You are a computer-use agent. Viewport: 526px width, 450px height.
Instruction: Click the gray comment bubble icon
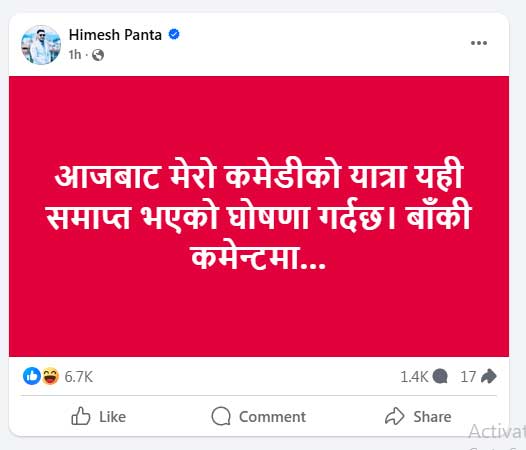(x=440, y=377)
